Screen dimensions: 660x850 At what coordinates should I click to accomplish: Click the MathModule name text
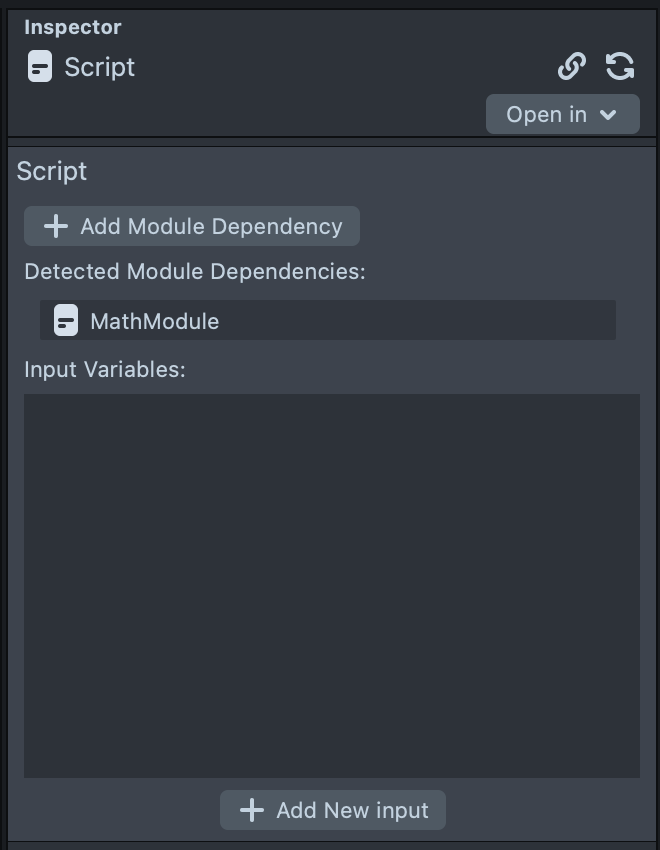154,321
